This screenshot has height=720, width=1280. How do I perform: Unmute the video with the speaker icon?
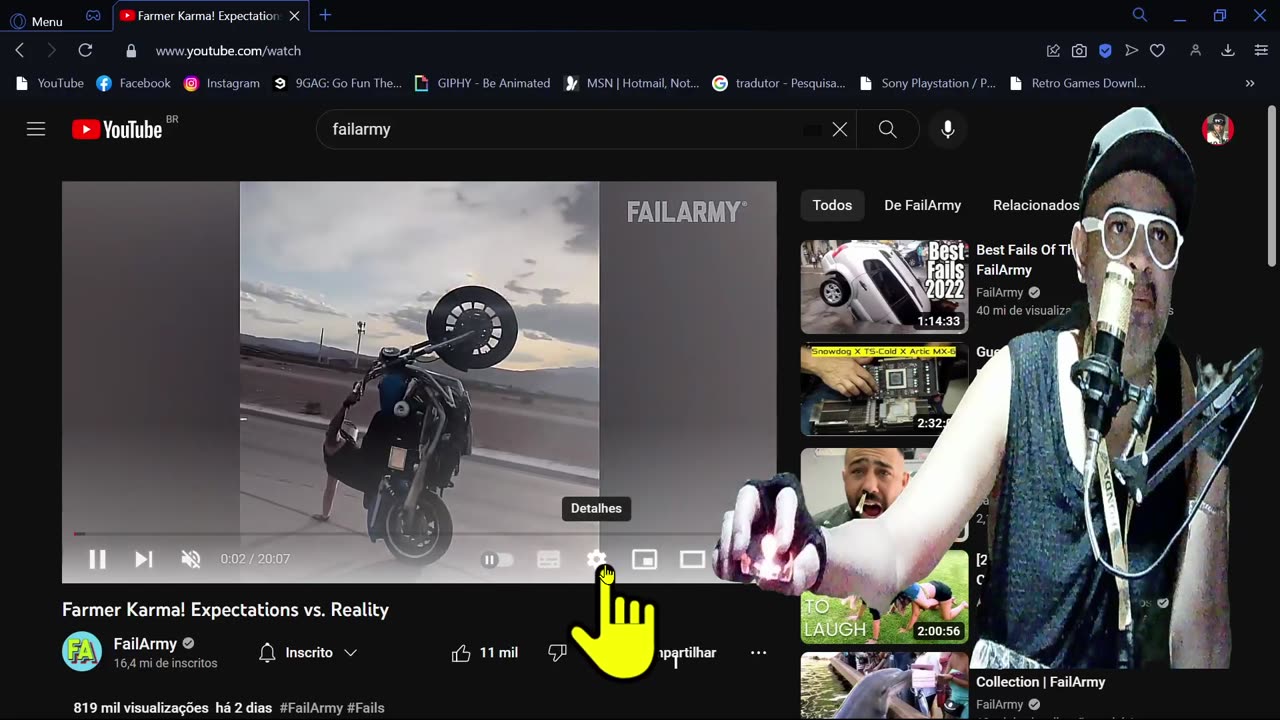tap(191, 559)
